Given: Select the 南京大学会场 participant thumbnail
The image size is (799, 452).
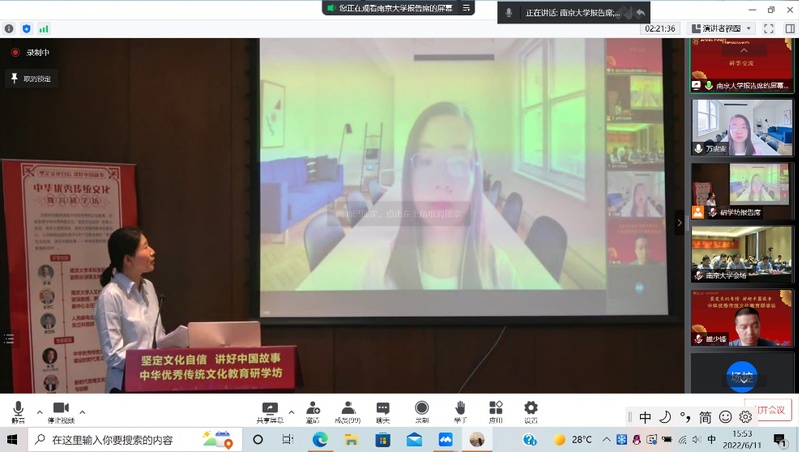Looking at the screenshot, I should (741, 253).
